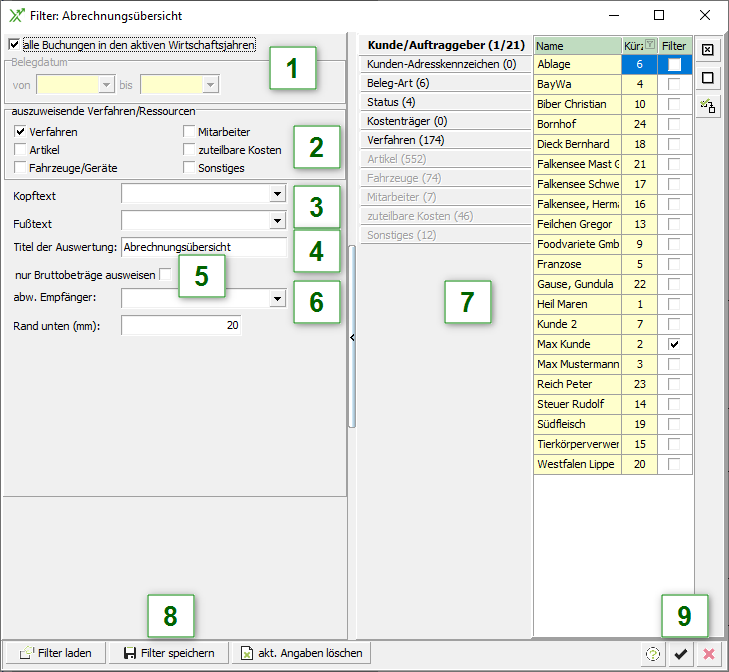Click the deselect-all empty box icon
729x672 pixels.
(x=707, y=77)
